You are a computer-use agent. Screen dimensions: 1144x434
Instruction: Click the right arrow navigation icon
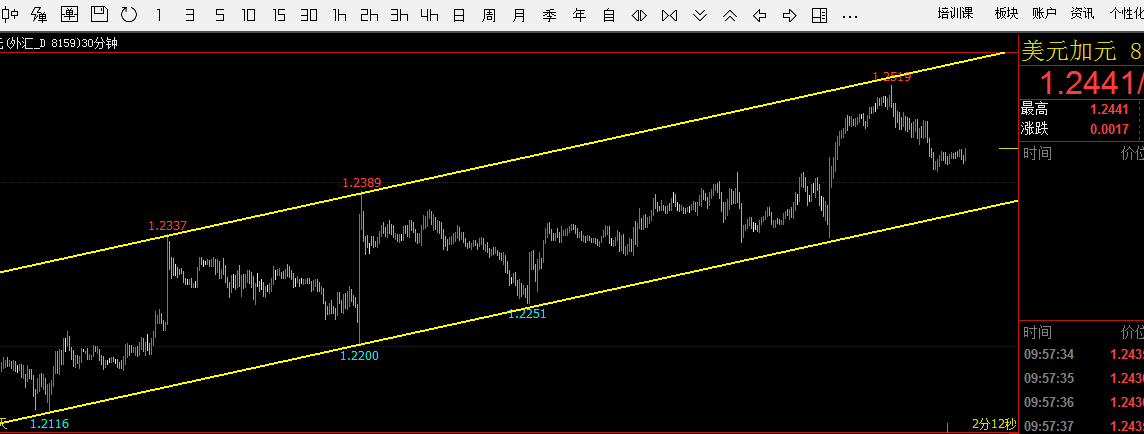789,15
